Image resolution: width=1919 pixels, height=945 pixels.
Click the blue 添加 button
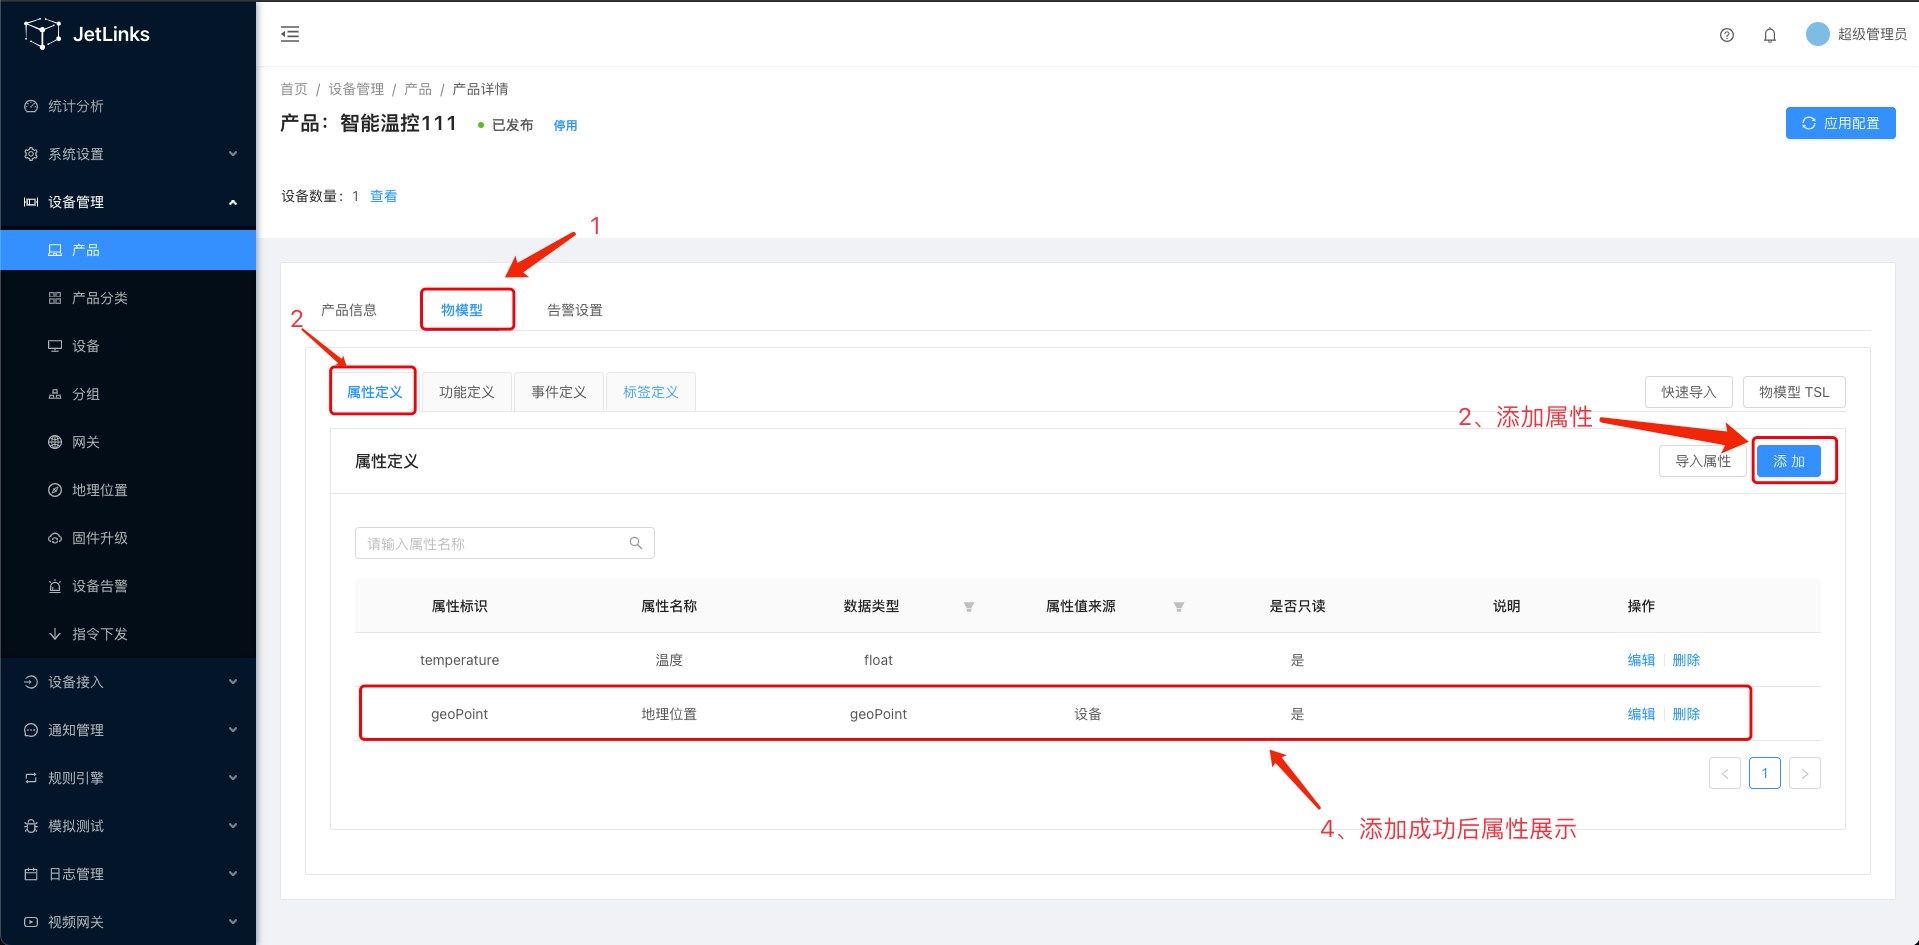click(x=1789, y=461)
